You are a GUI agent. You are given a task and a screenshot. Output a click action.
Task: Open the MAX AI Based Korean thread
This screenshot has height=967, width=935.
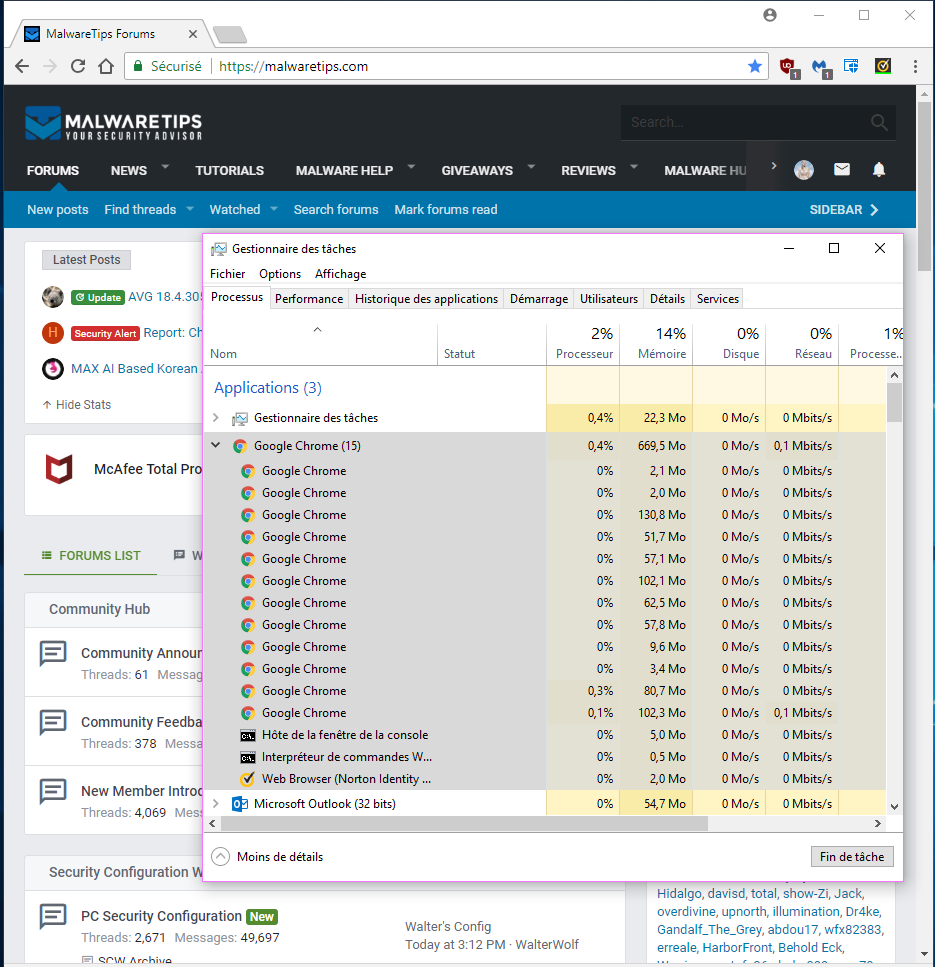coord(136,368)
